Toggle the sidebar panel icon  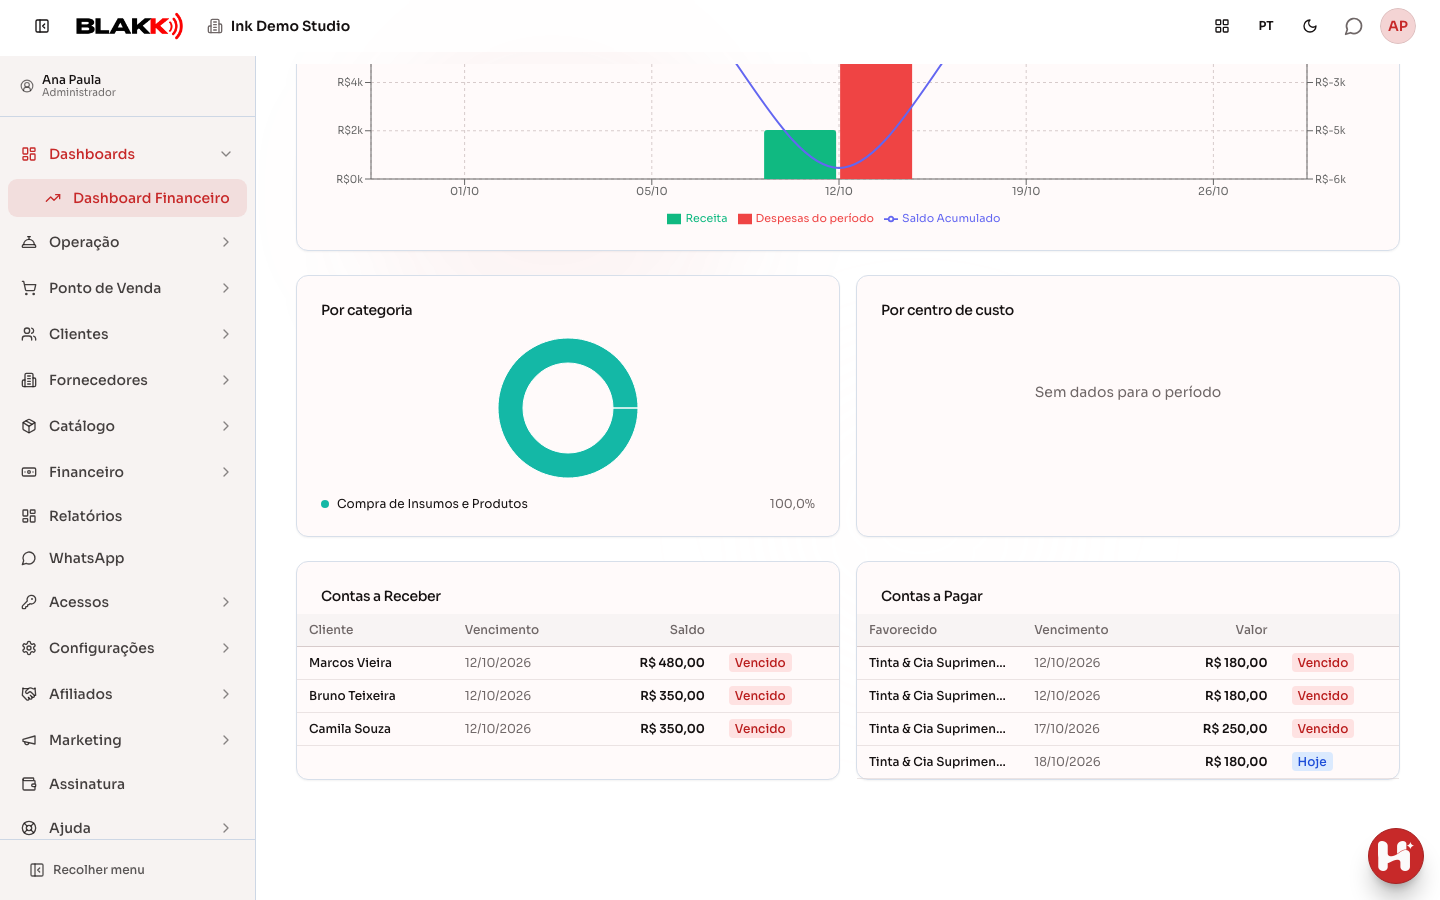[x=42, y=26]
